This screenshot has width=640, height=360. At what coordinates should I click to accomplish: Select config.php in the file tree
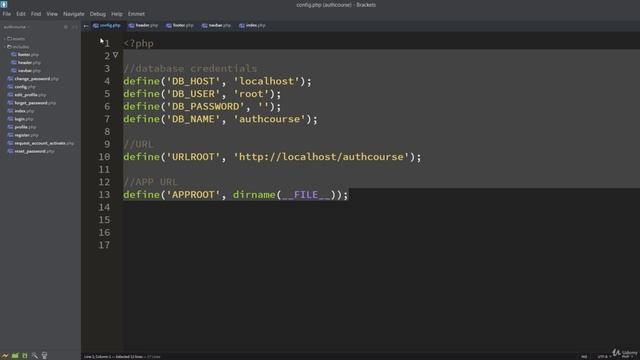point(22,87)
